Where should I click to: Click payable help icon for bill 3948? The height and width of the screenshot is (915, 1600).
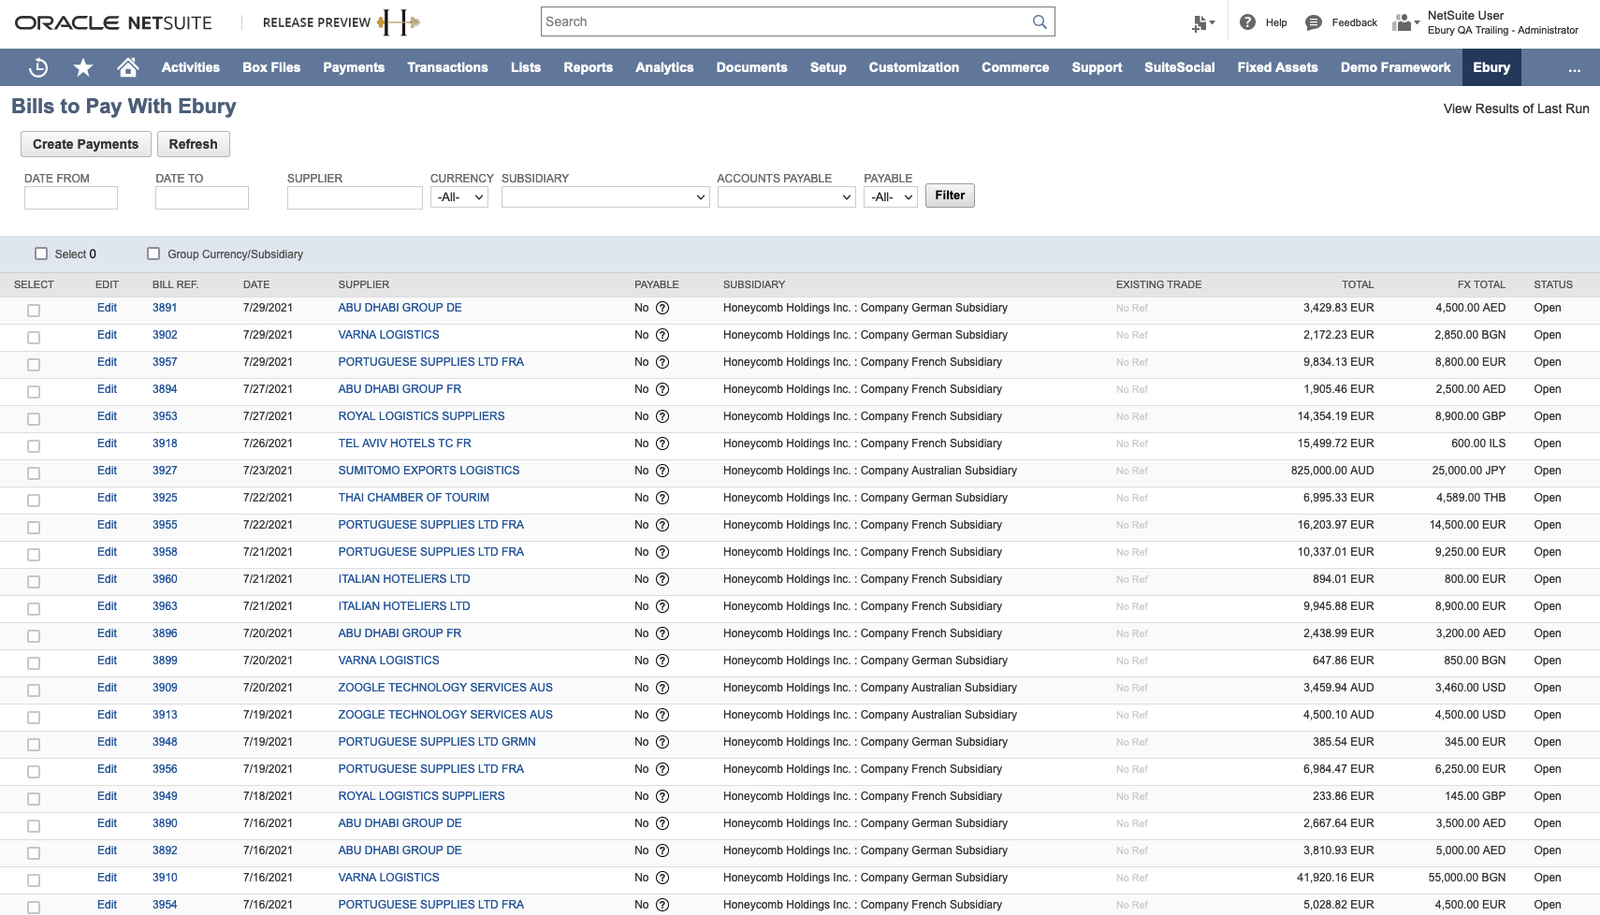coord(662,742)
